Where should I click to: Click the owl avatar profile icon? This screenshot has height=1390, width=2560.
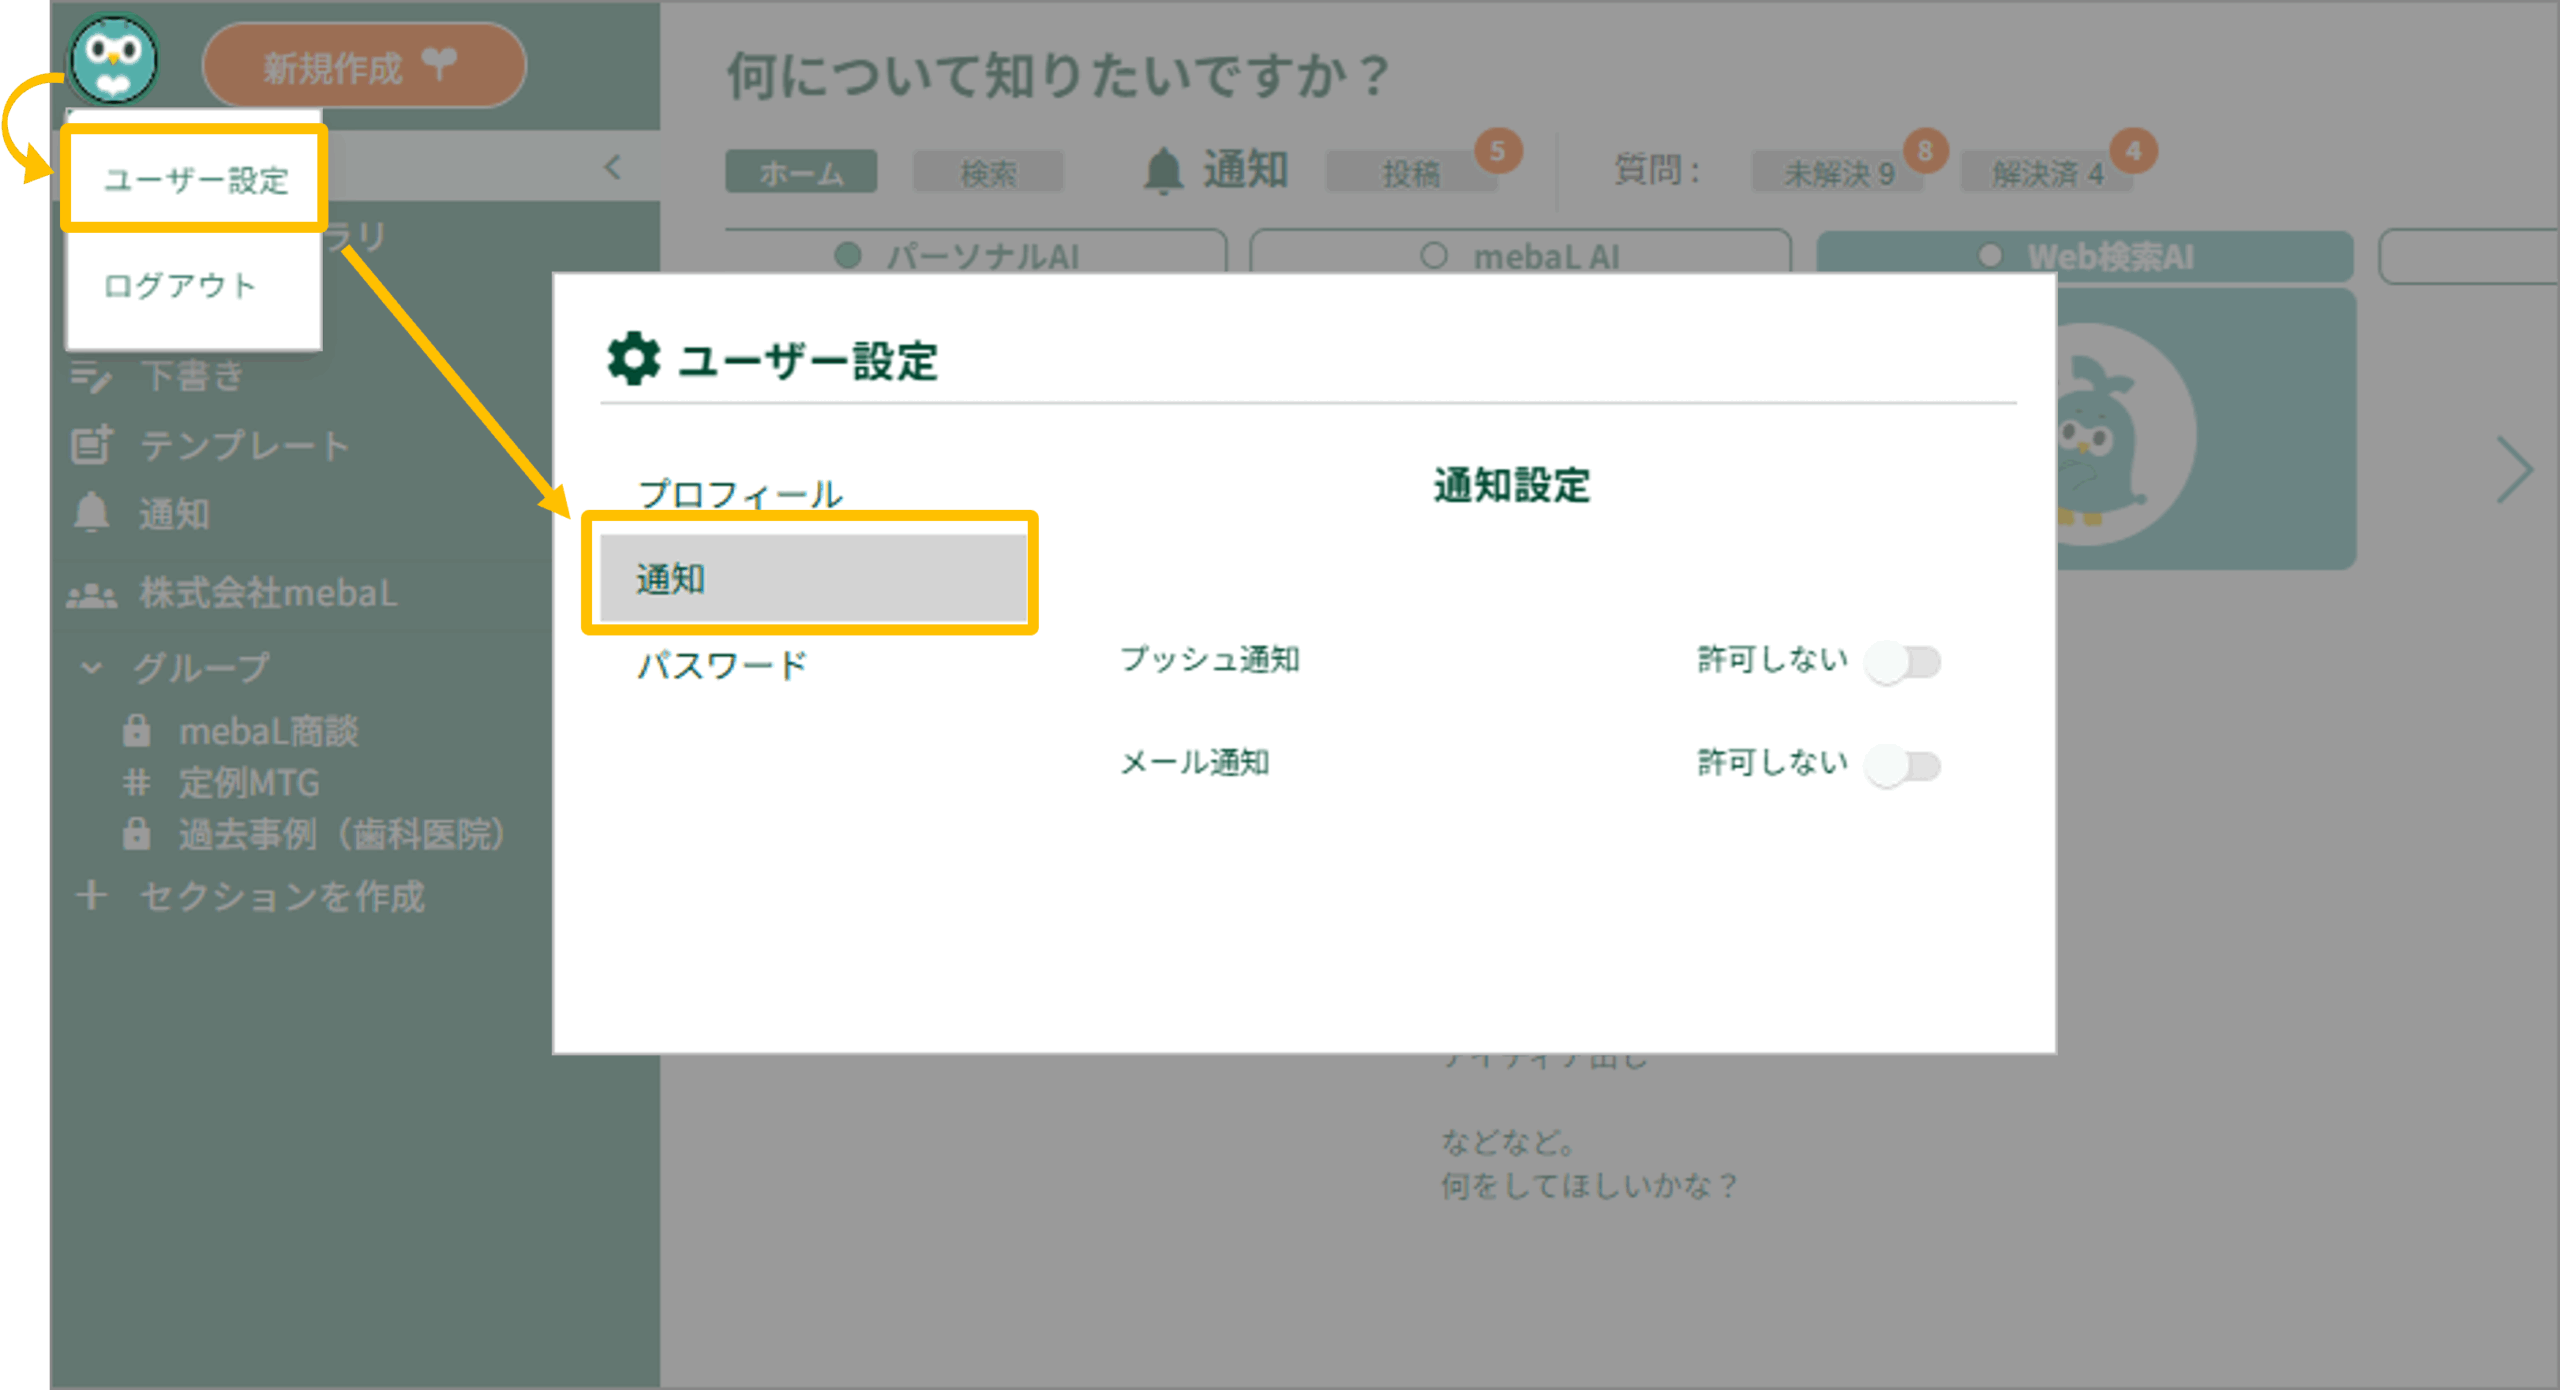pos(114,60)
